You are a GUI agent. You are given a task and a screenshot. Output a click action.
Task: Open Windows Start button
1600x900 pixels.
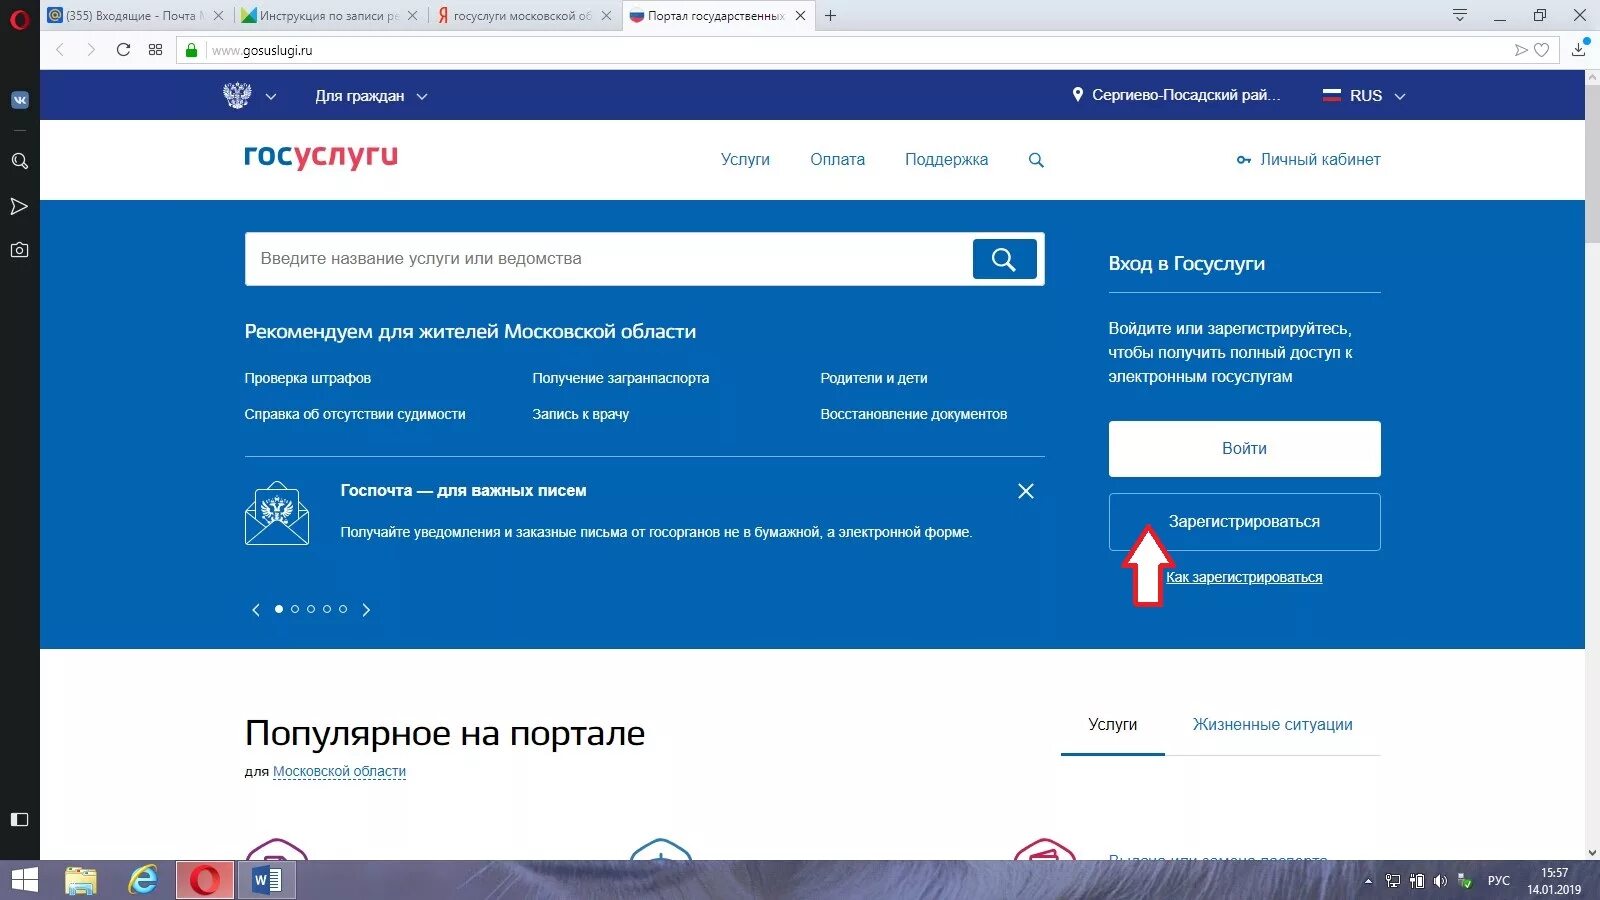tap(24, 880)
